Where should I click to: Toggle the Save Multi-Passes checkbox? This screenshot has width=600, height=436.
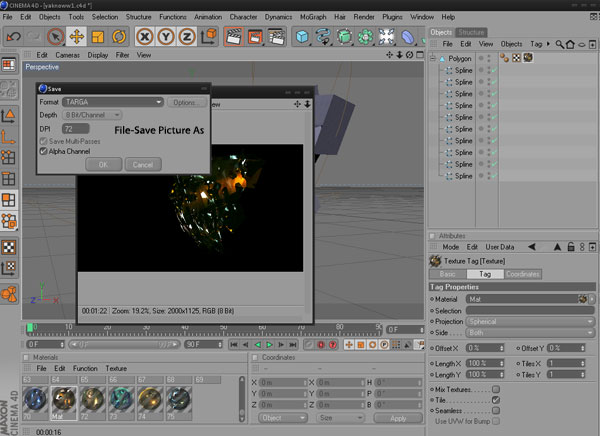tap(44, 141)
